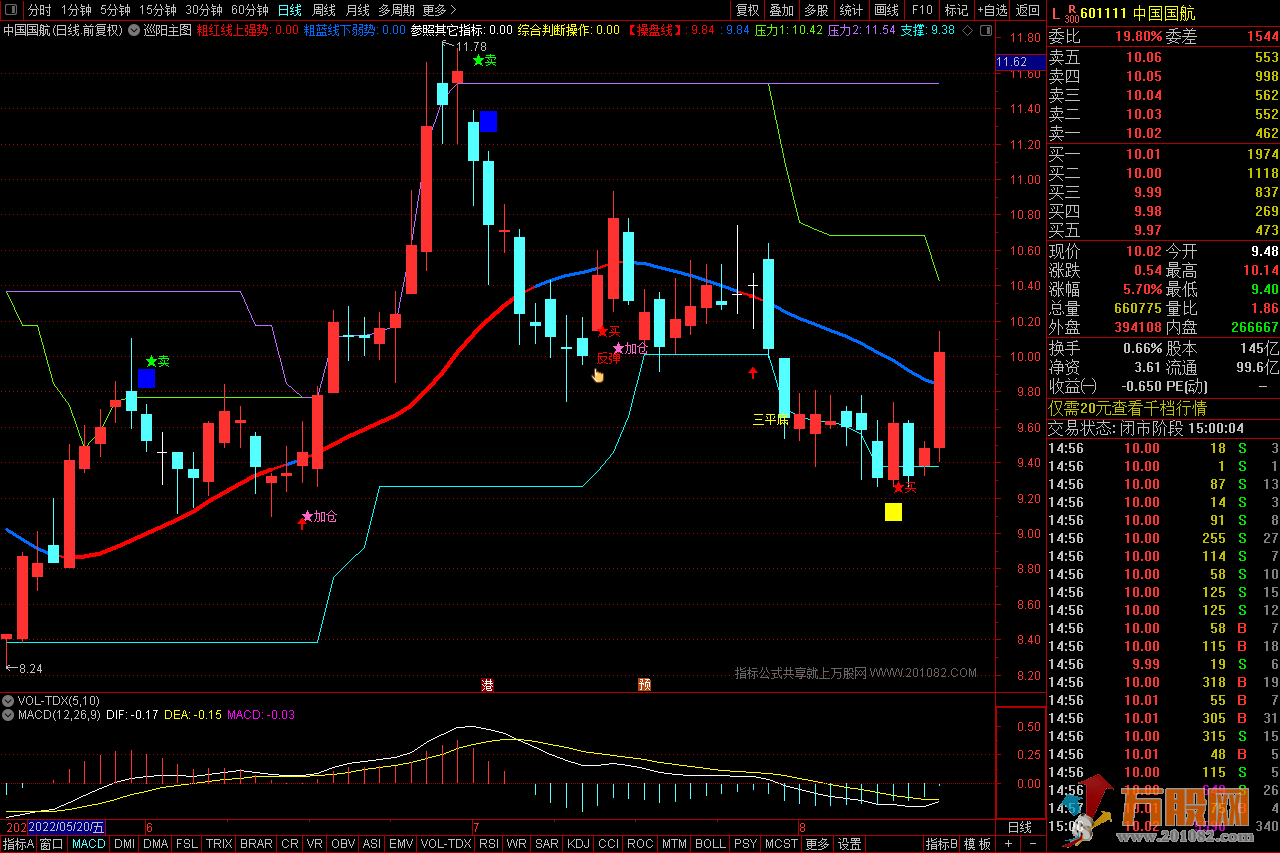Select the 日线 daily period tab
The image size is (1280, 853).
[289, 10]
